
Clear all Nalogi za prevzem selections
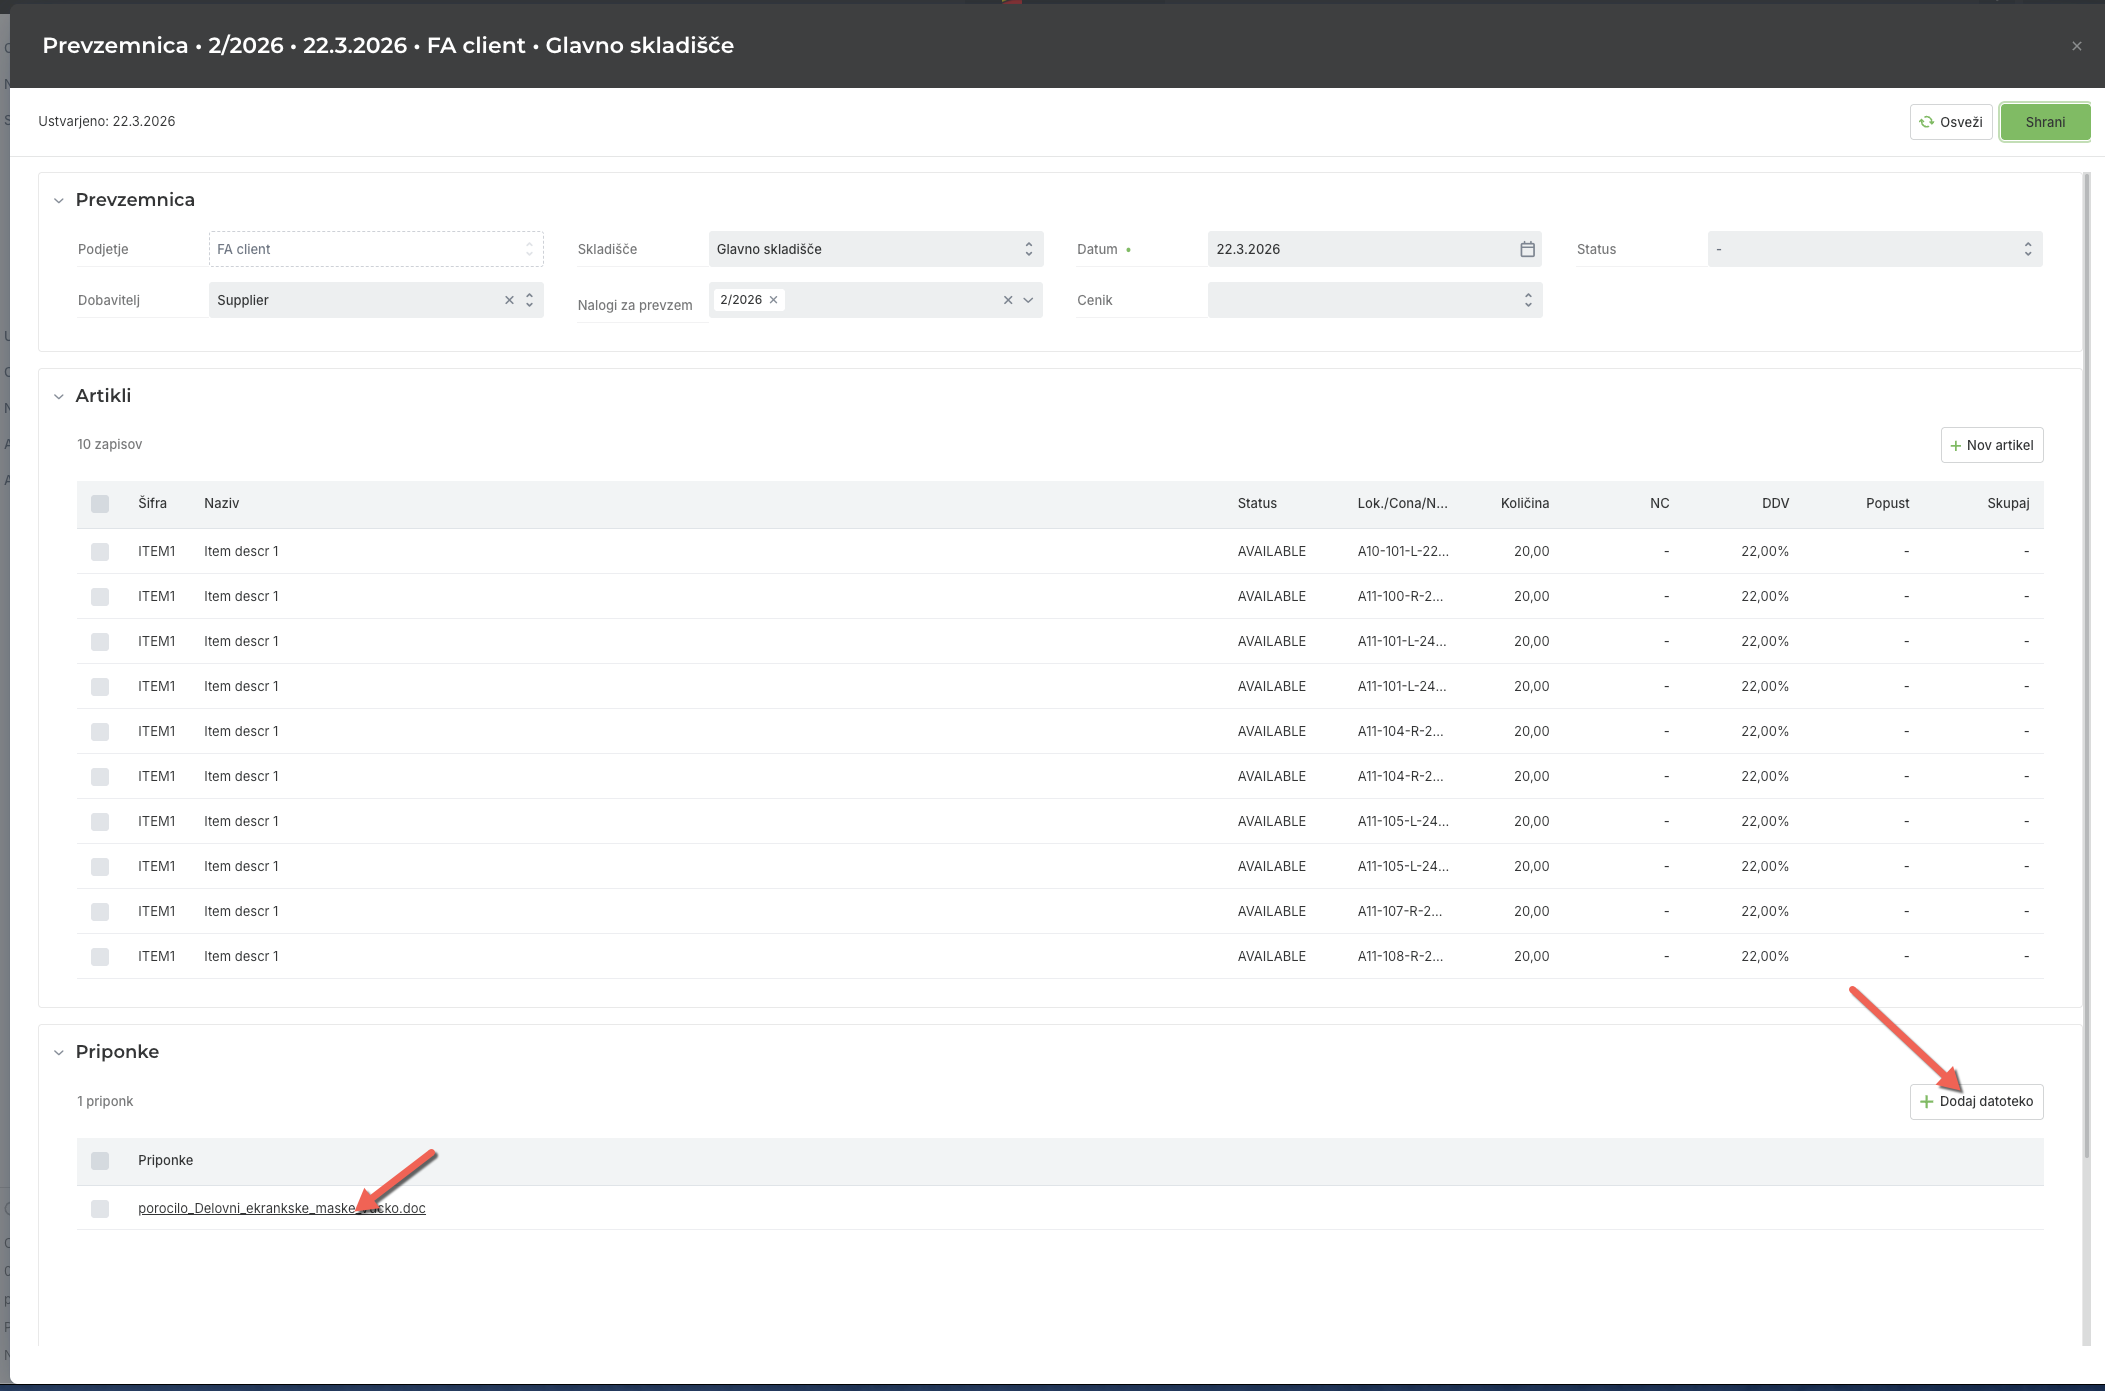click(x=1008, y=300)
